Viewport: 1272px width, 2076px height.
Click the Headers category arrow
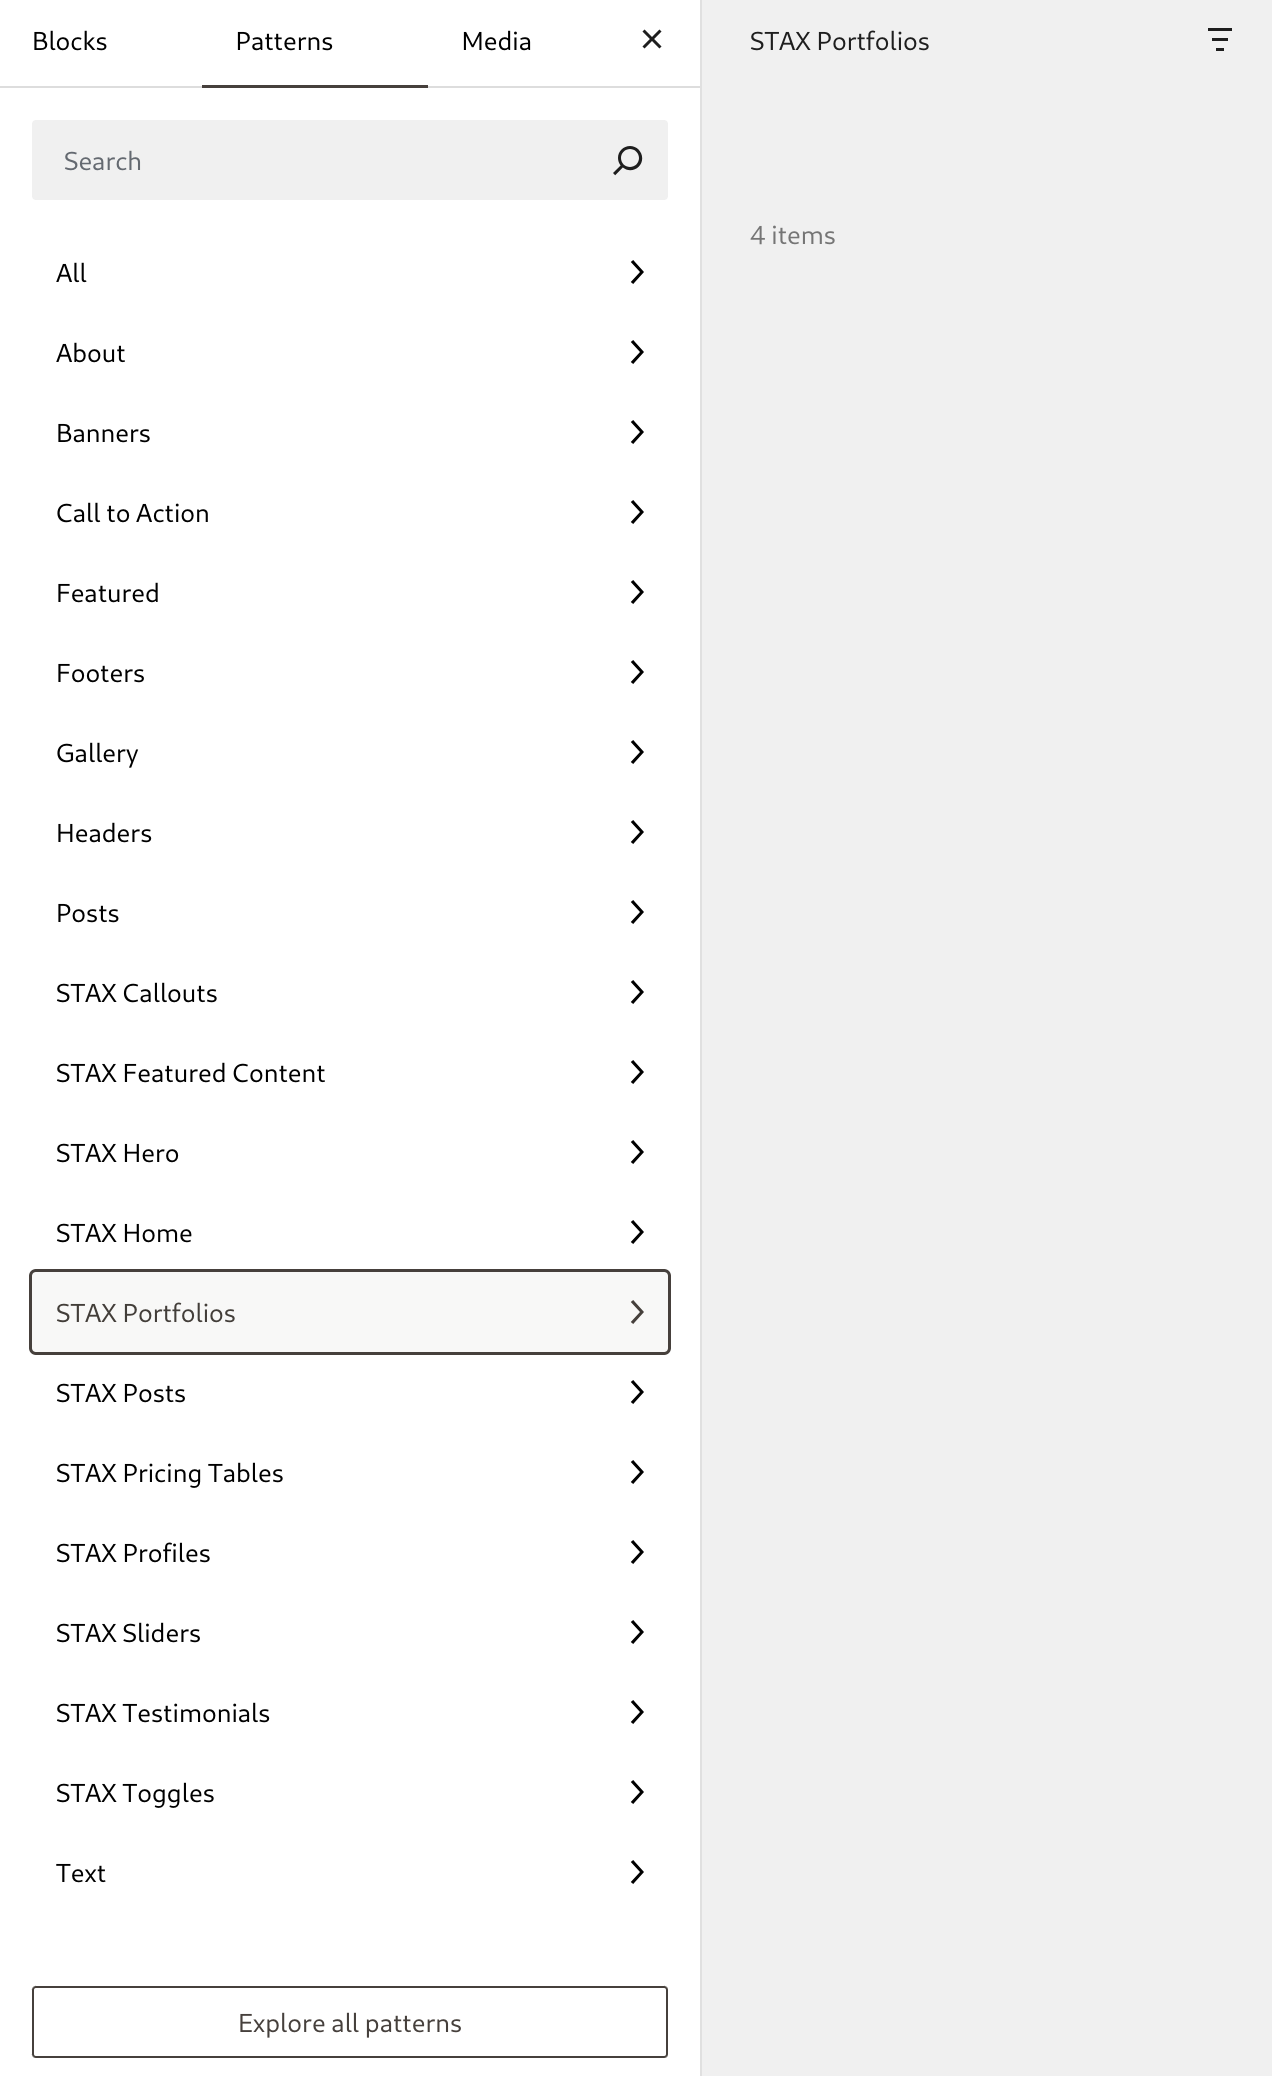click(x=637, y=832)
